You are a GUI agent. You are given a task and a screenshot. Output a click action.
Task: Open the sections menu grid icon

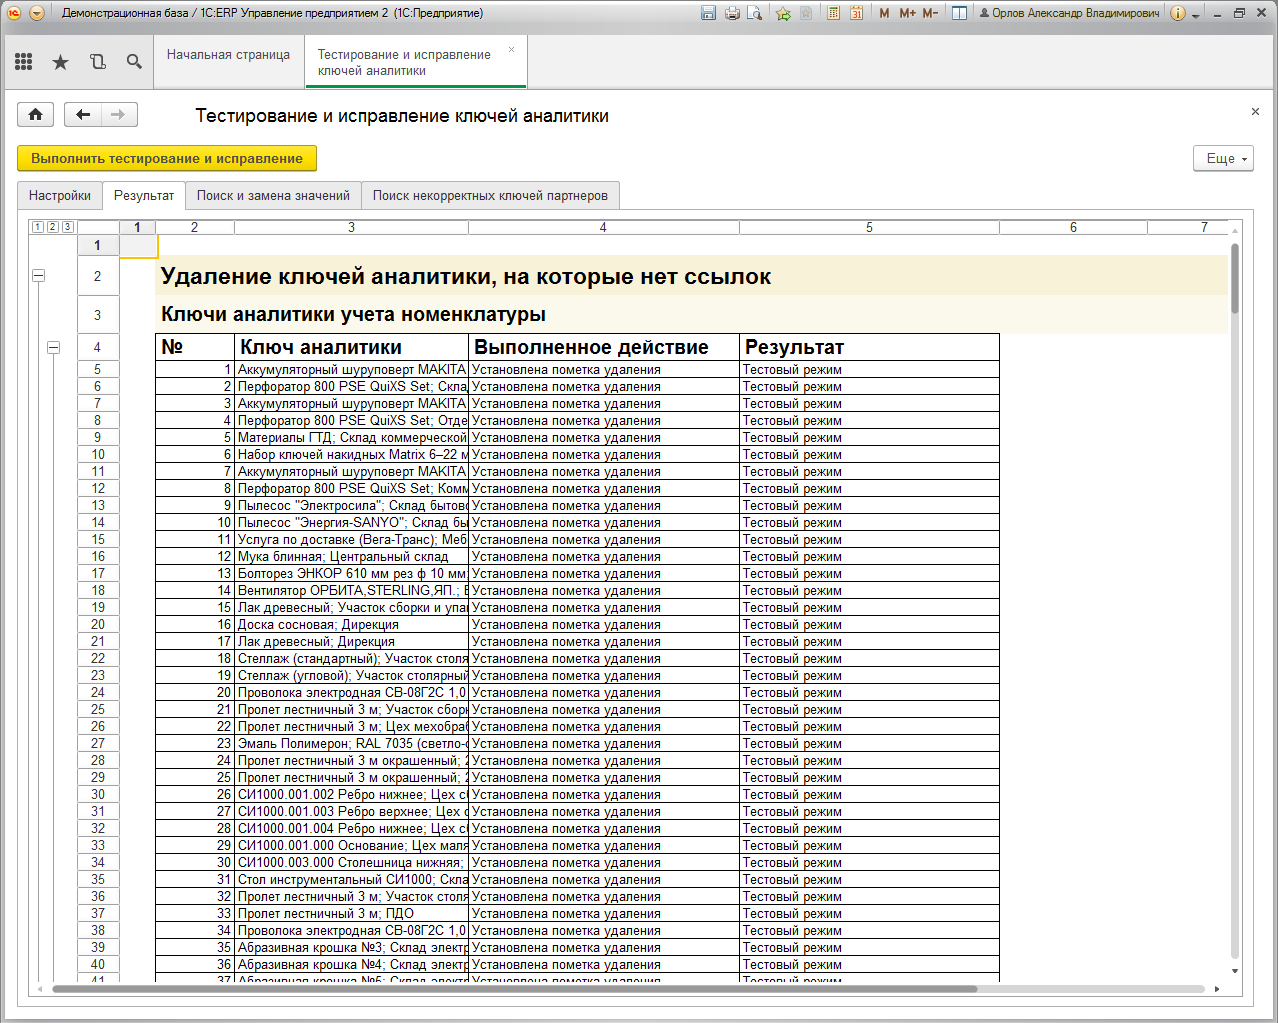pyautogui.click(x=24, y=62)
